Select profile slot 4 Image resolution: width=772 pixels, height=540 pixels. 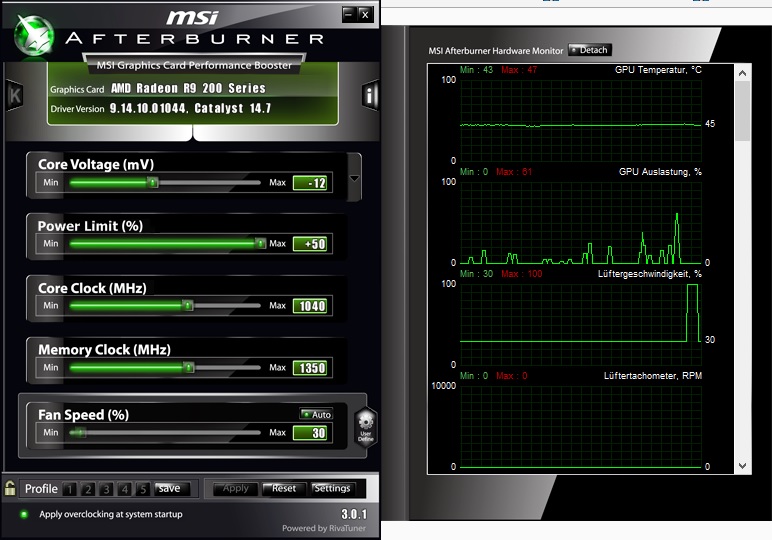[125, 489]
